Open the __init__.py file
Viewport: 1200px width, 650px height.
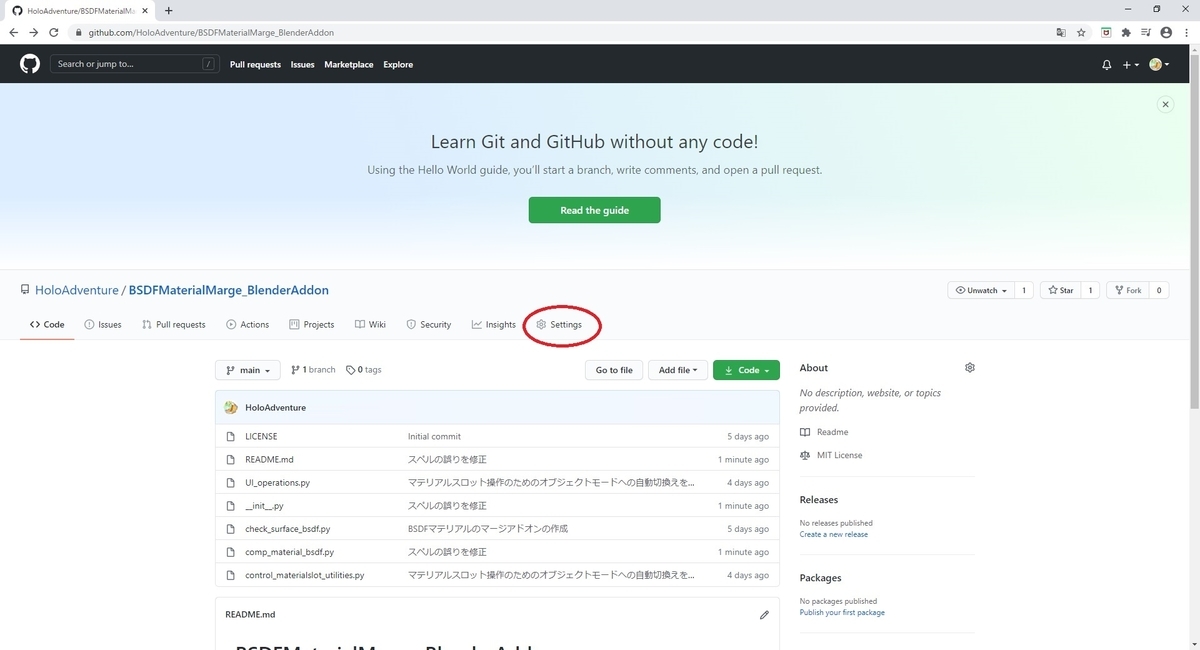(264, 506)
